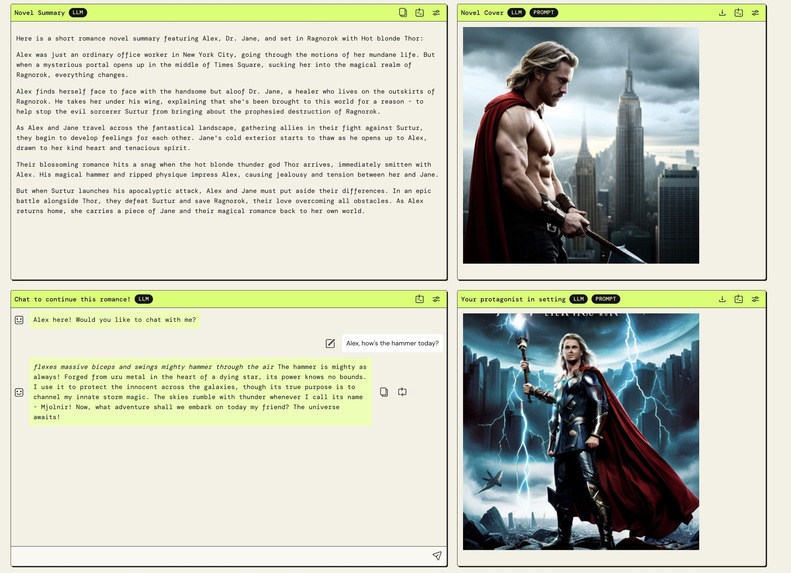
Task: Click the PROMPT badge on Novel Cover
Action: click(543, 13)
